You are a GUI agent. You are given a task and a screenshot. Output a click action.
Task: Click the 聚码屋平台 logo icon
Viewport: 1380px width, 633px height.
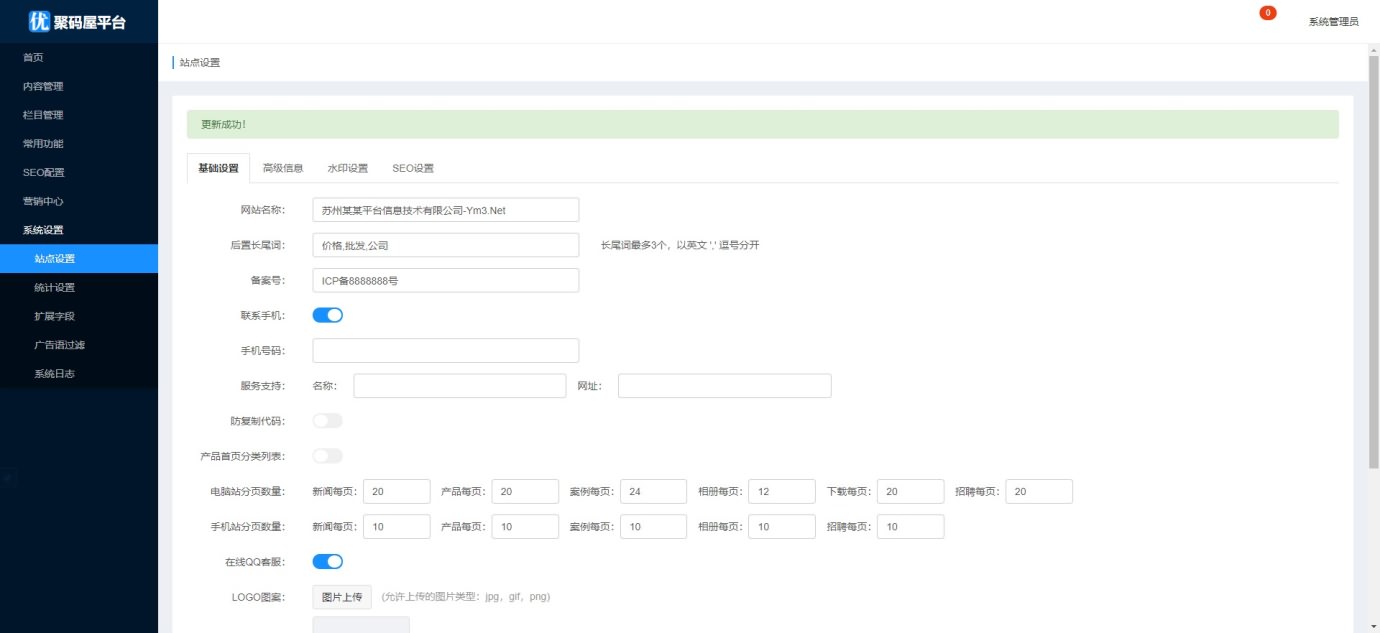[x=39, y=21]
